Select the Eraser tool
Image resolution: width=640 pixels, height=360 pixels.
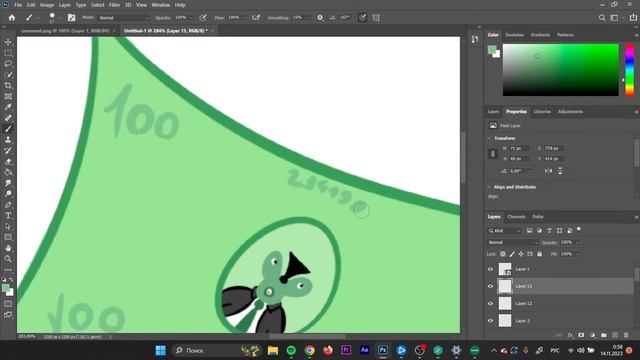[x=8, y=161]
